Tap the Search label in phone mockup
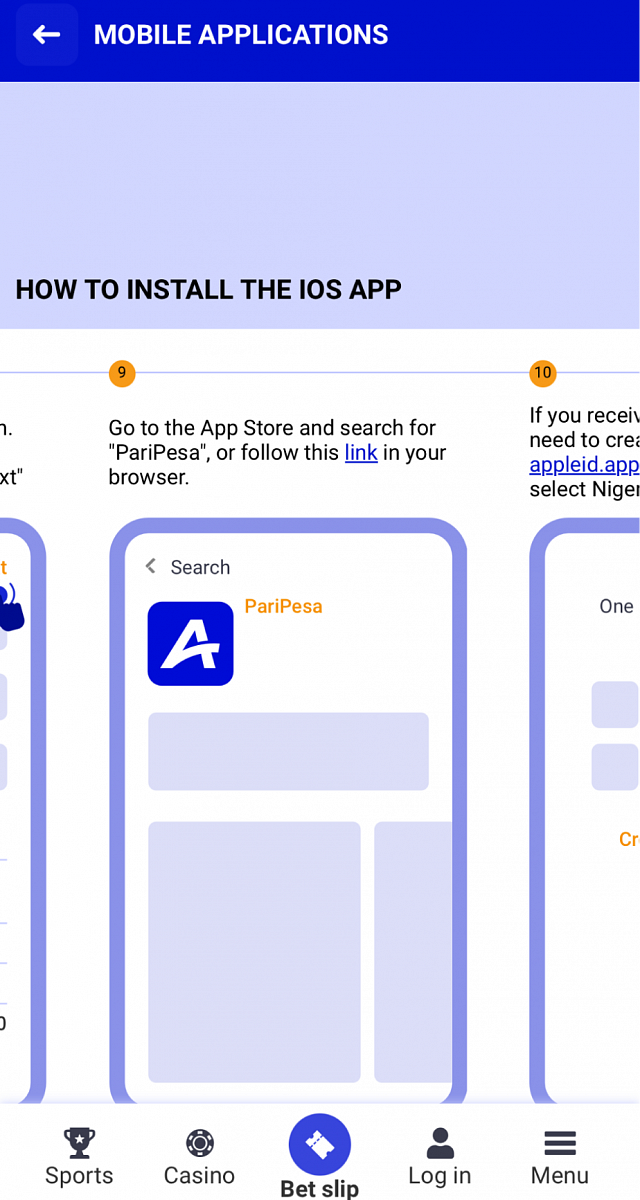The width and height of the screenshot is (640, 1200). 200,567
